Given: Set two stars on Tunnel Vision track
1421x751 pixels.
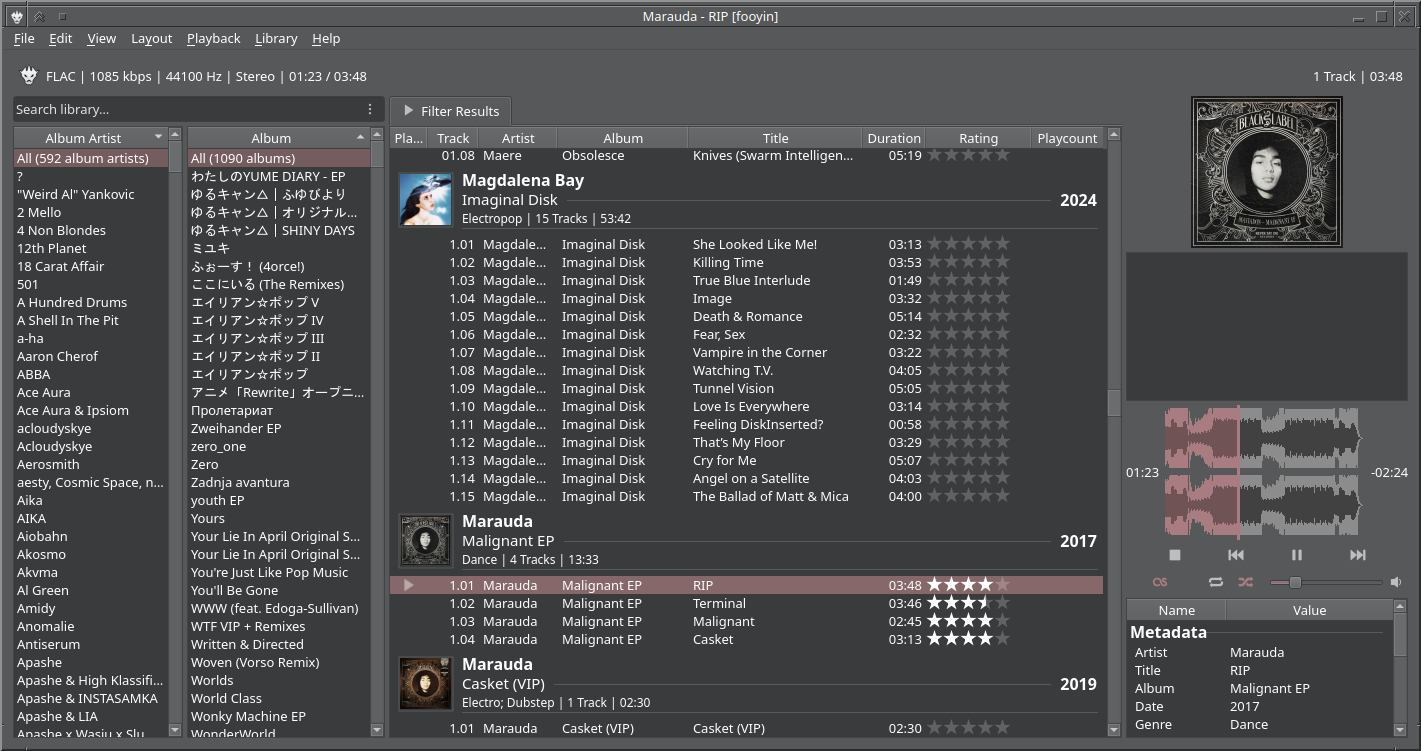Looking at the screenshot, I should [x=953, y=388].
